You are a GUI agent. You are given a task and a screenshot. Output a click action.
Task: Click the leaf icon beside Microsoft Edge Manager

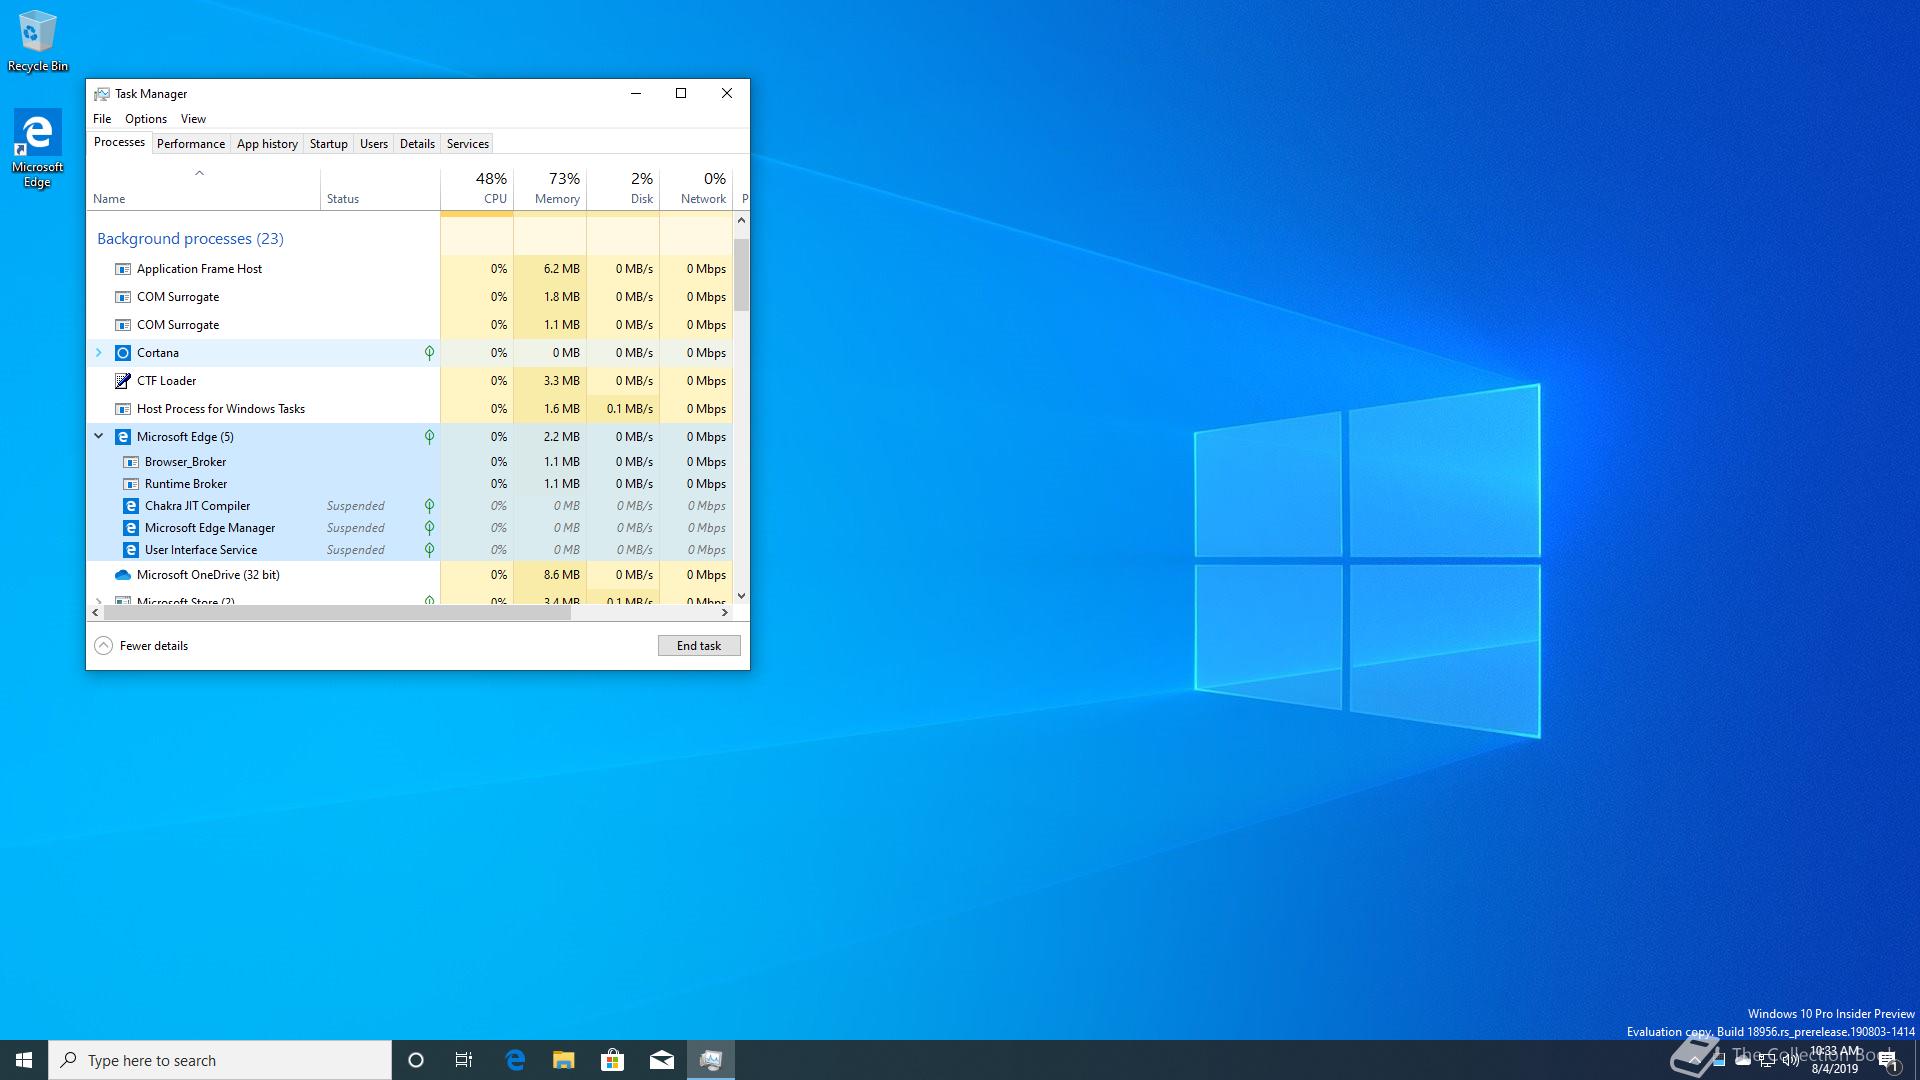click(429, 528)
